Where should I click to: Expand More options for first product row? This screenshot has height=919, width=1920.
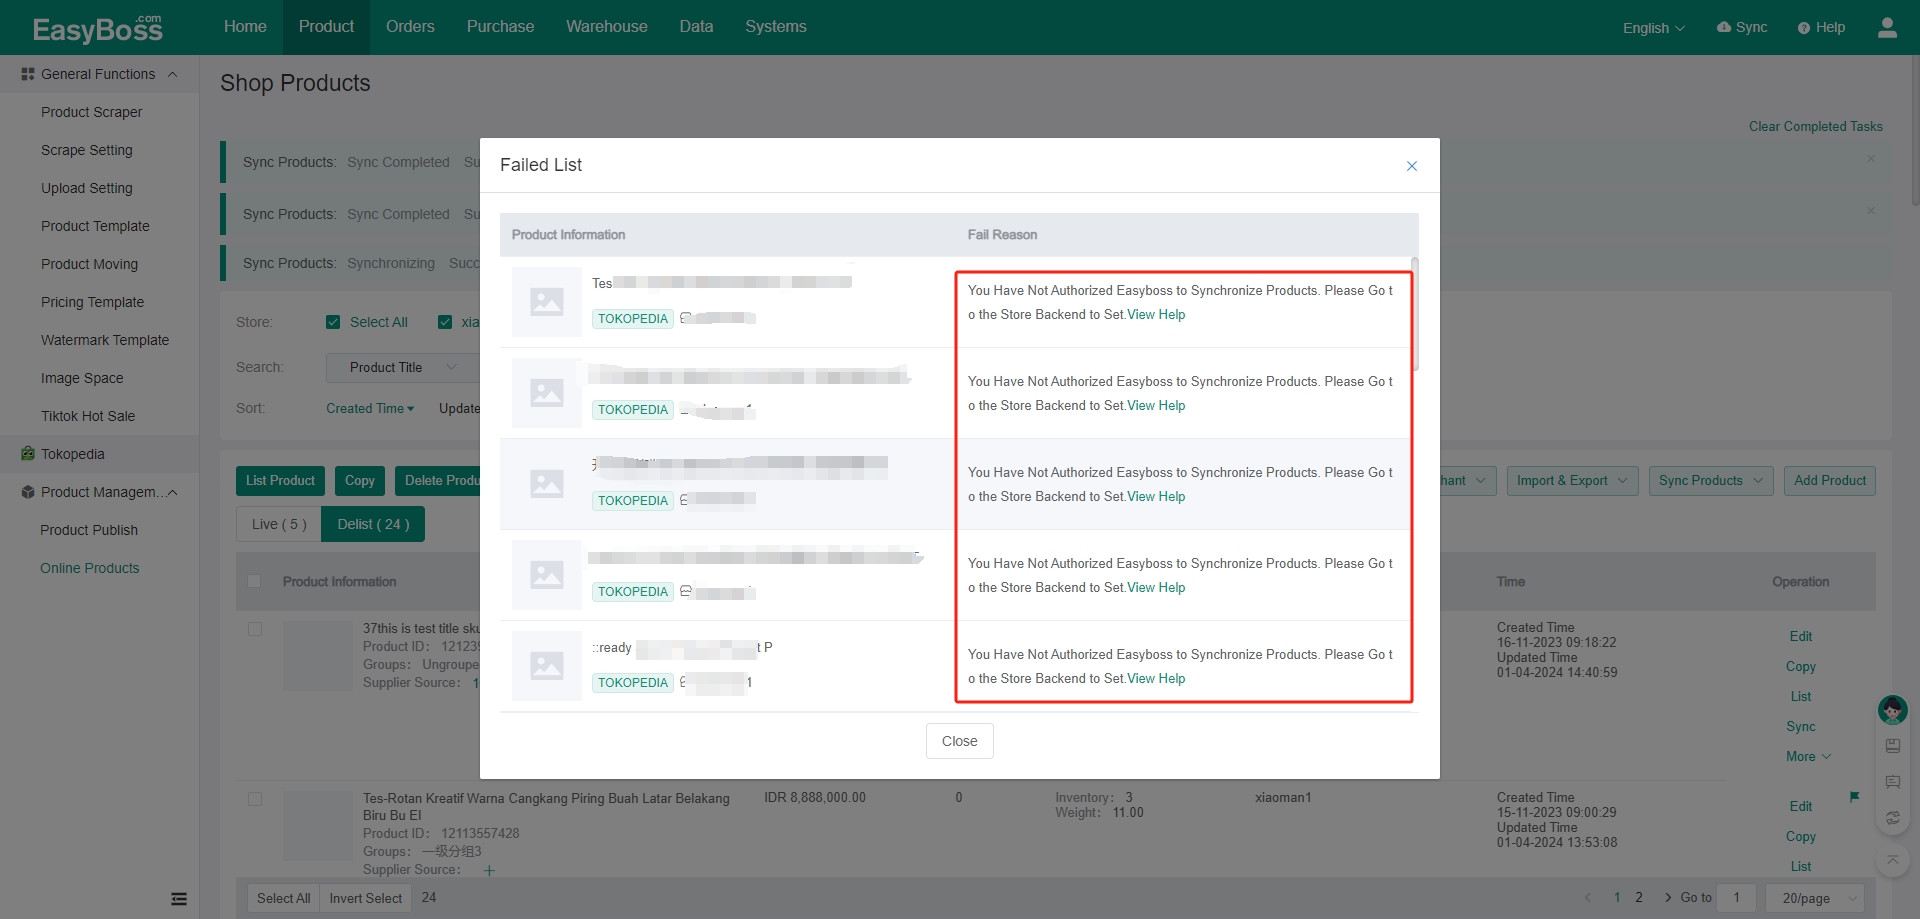pos(1808,756)
